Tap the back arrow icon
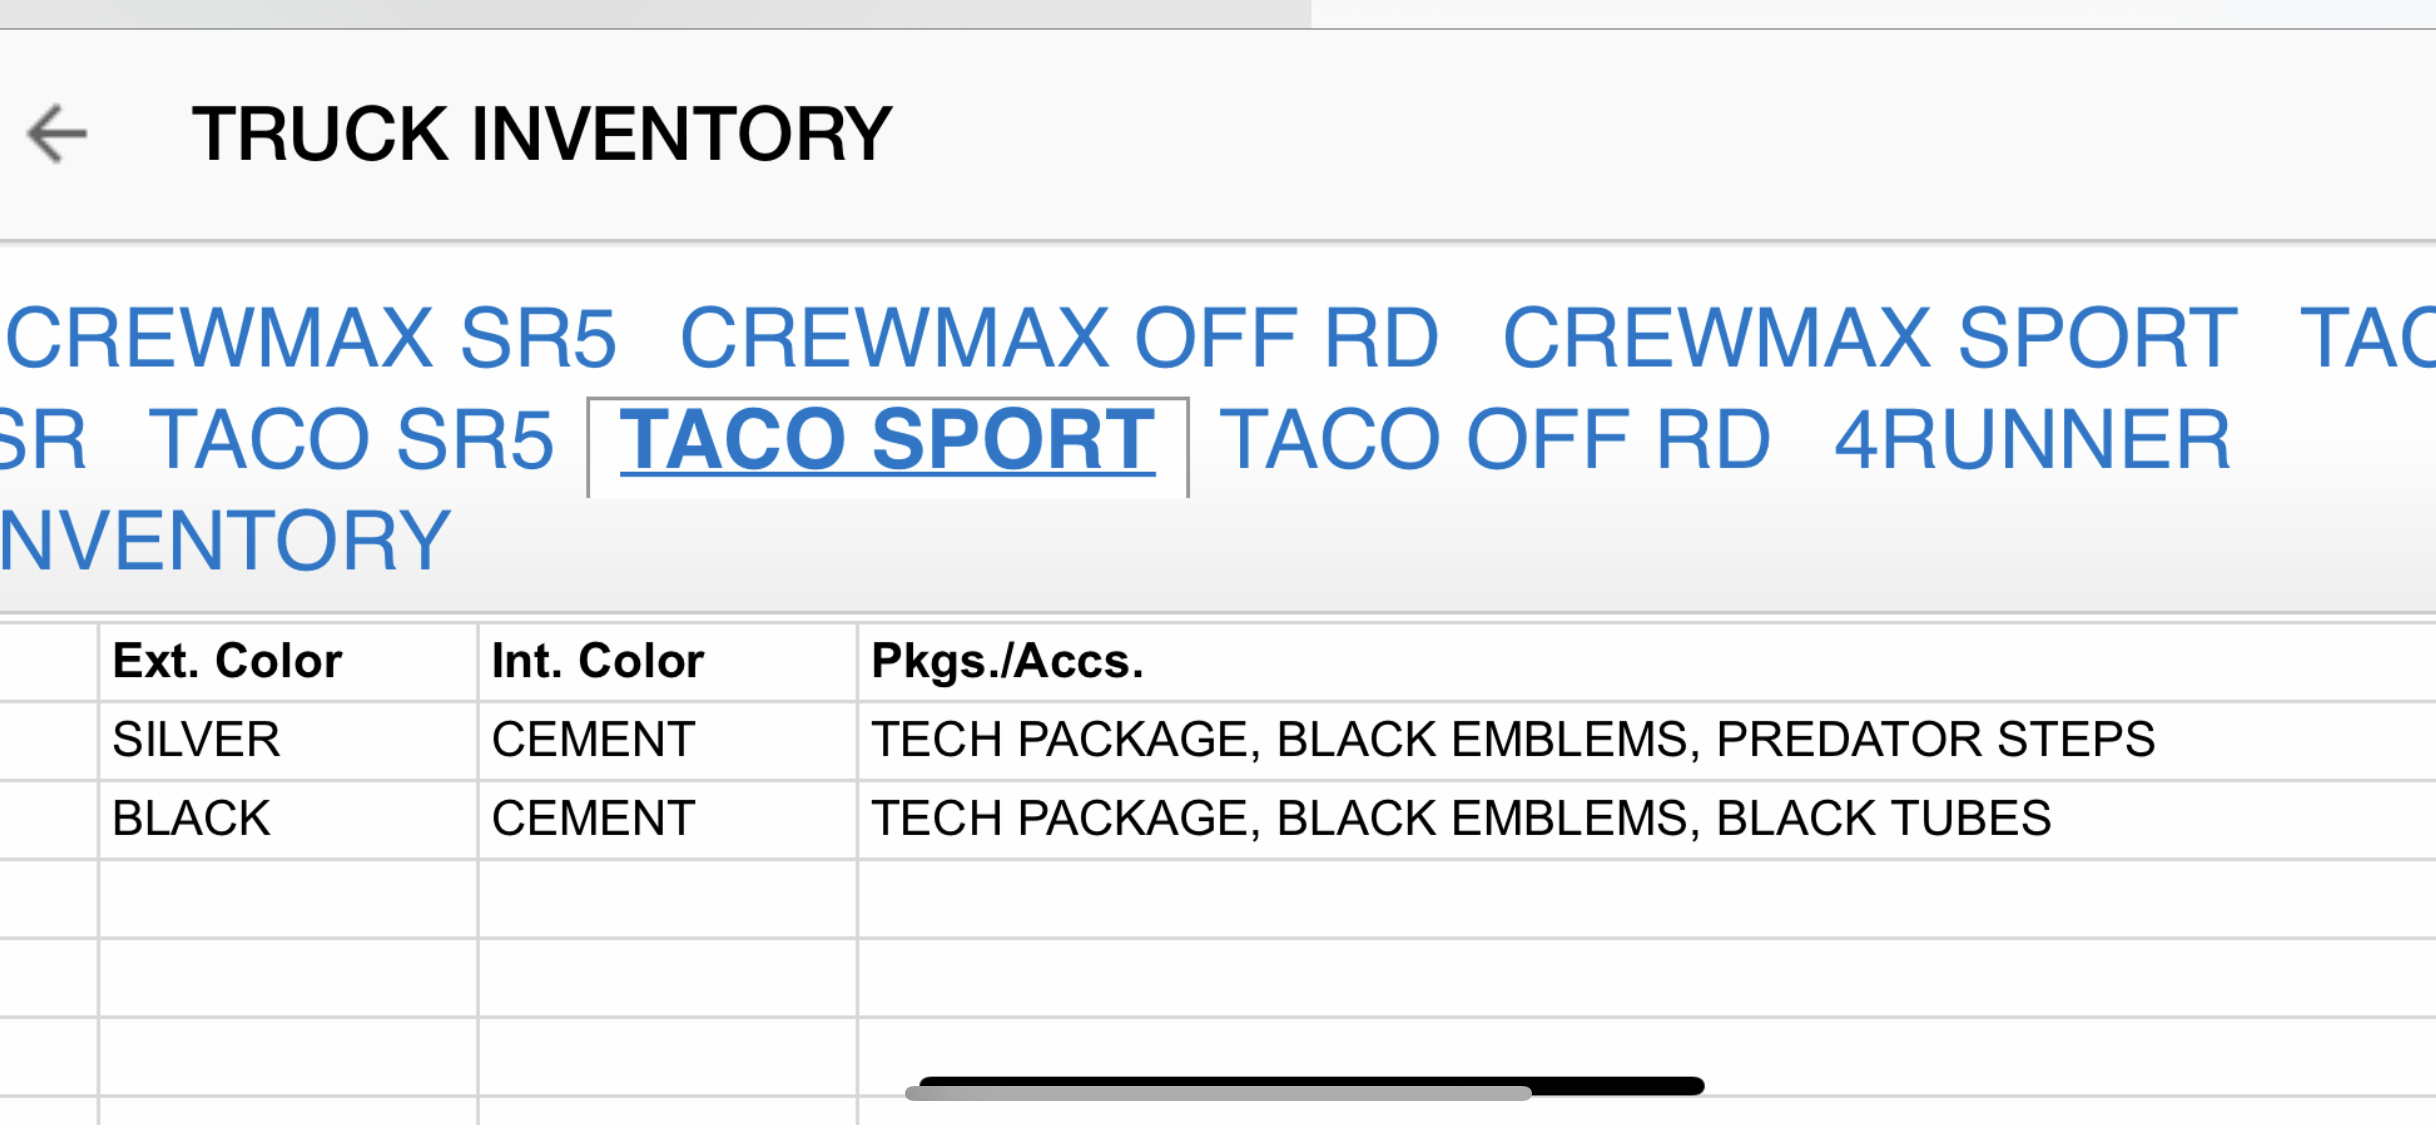 pyautogui.click(x=57, y=133)
